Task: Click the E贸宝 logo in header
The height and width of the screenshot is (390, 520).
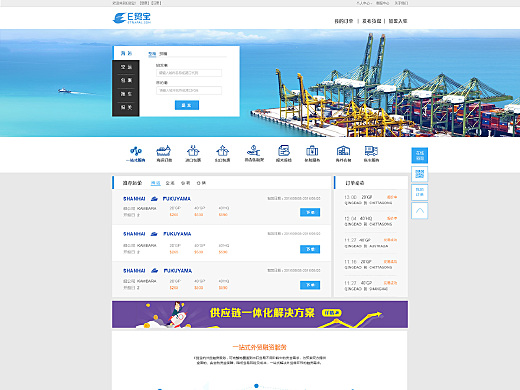Action: click(132, 18)
